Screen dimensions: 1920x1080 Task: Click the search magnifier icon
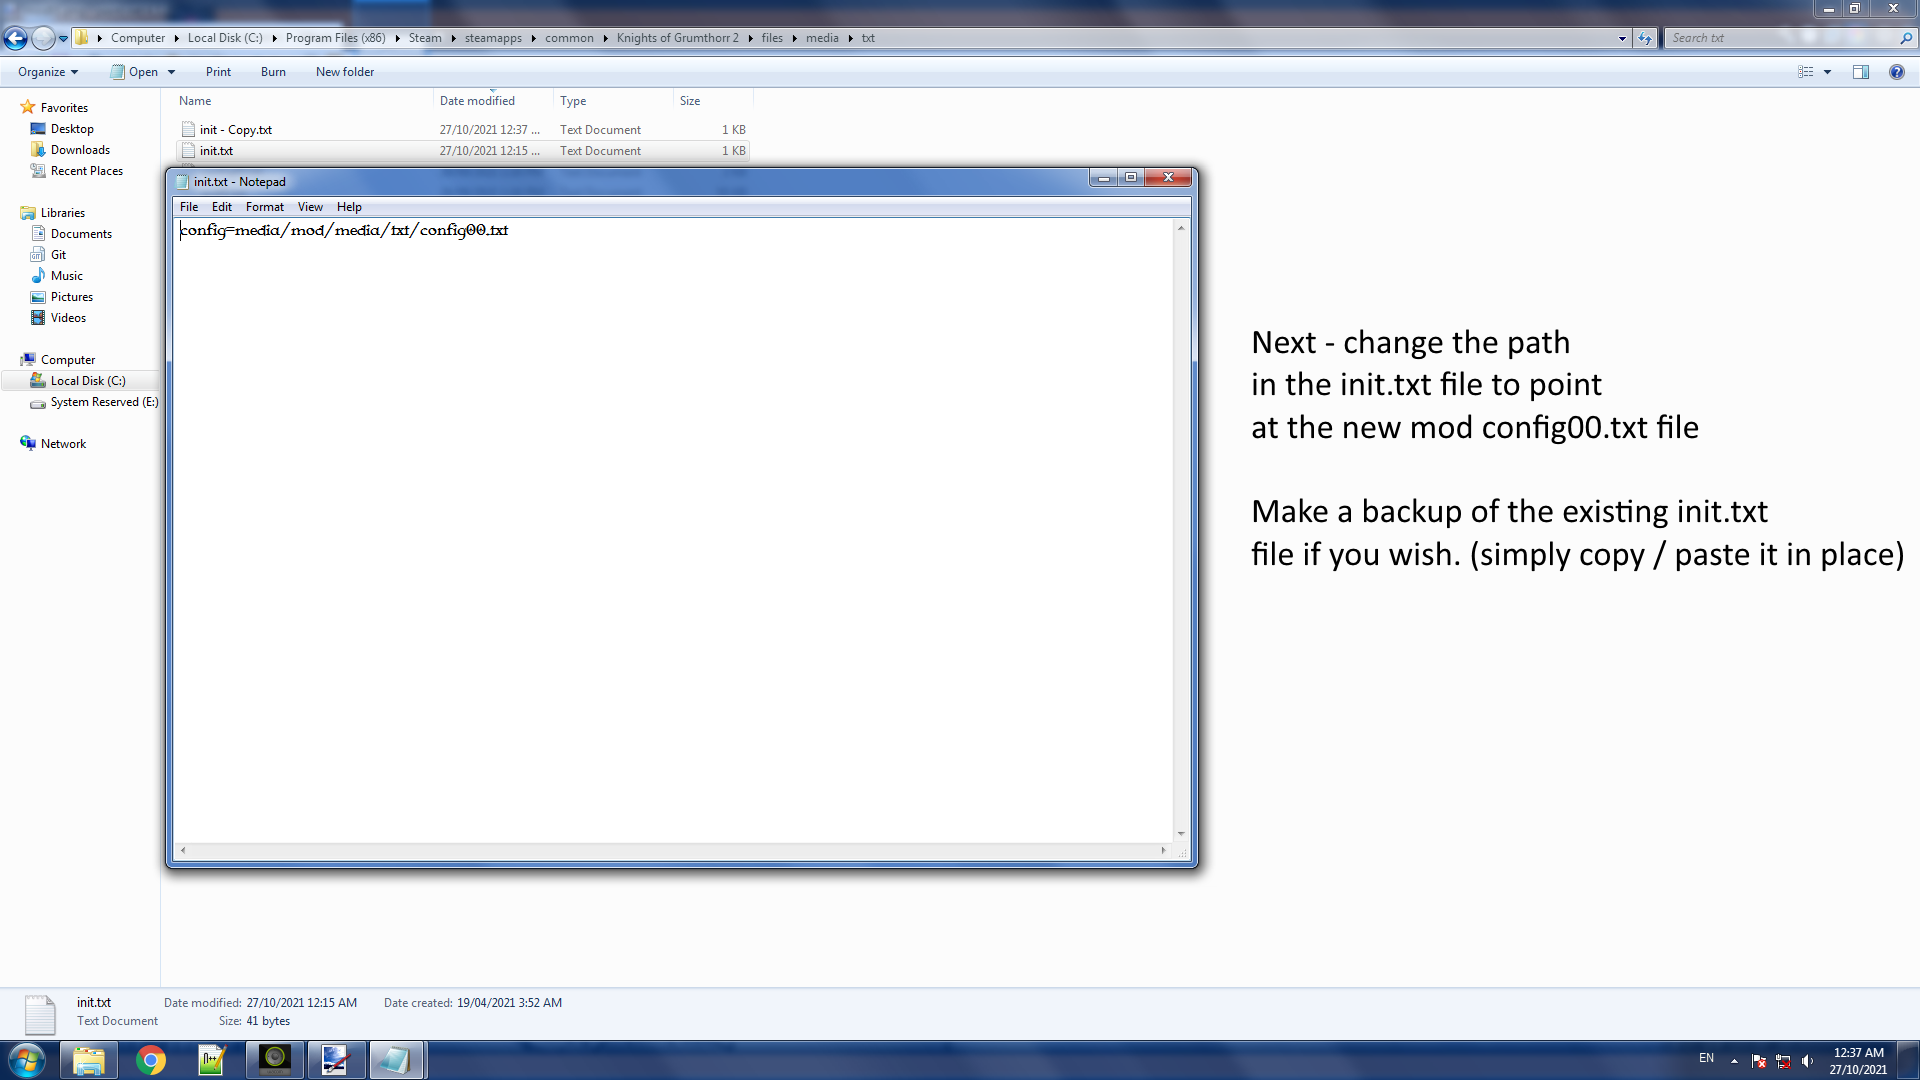pos(1906,38)
